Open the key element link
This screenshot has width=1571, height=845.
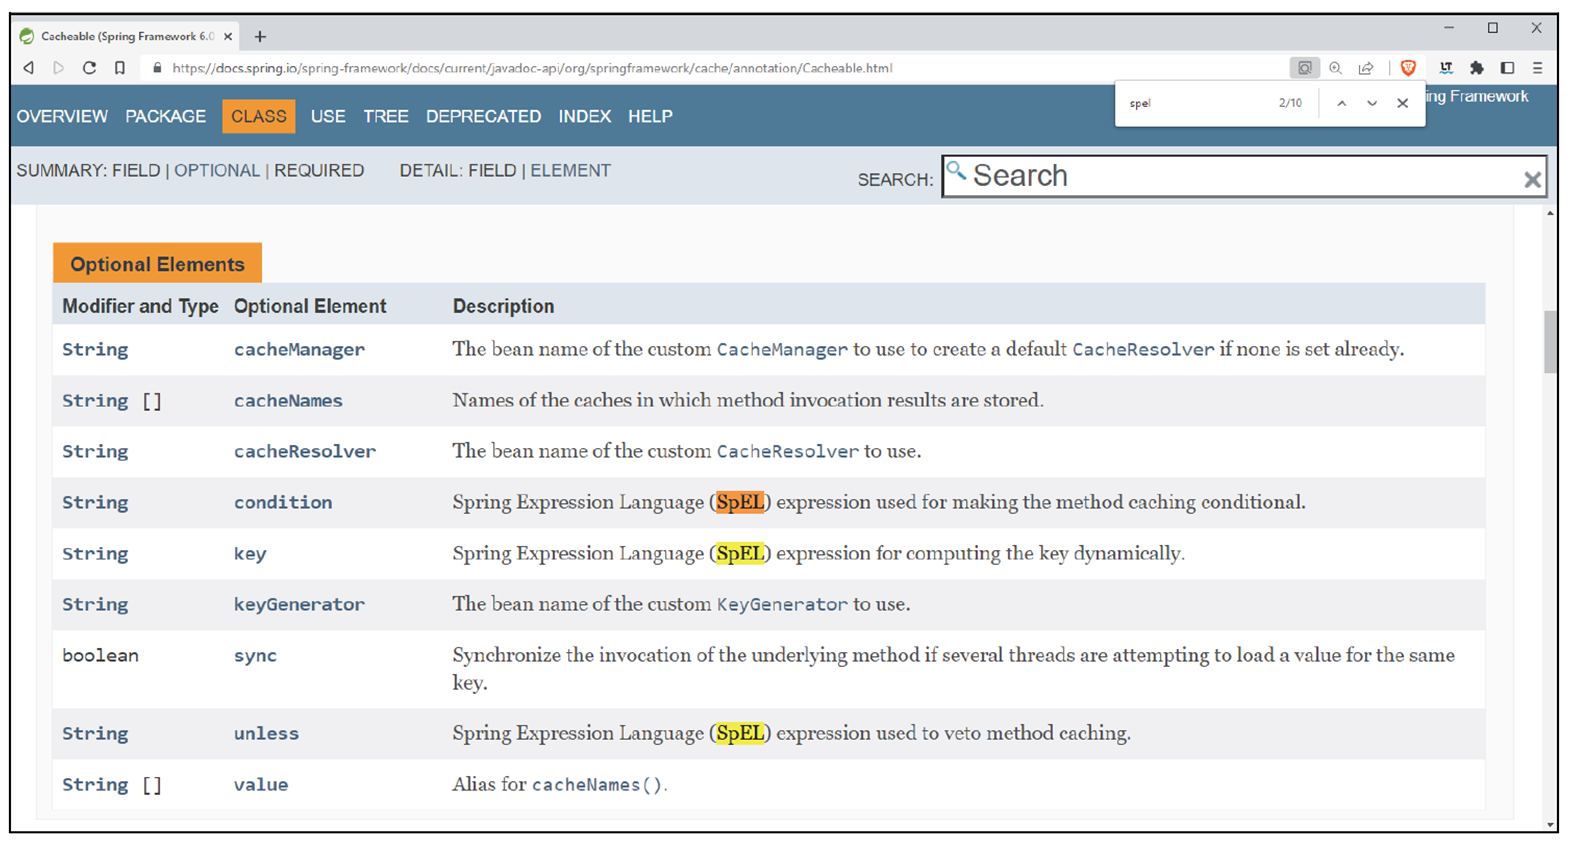[x=250, y=554]
